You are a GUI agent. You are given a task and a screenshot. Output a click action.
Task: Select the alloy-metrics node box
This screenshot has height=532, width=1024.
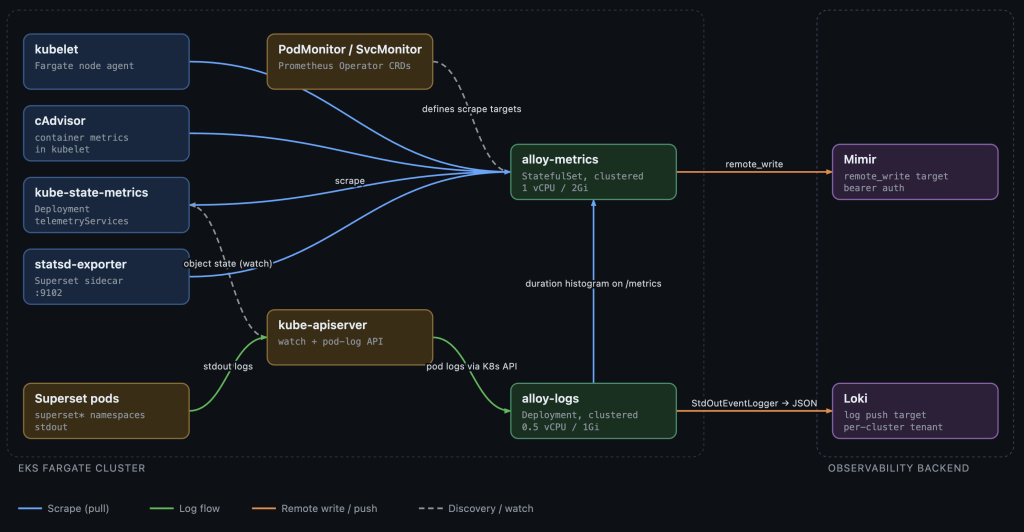pos(594,172)
